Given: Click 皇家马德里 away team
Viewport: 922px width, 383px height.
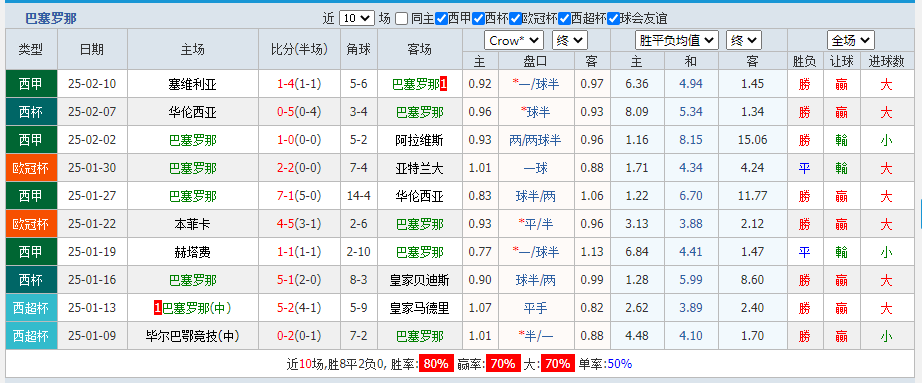Looking at the screenshot, I should (419, 308).
